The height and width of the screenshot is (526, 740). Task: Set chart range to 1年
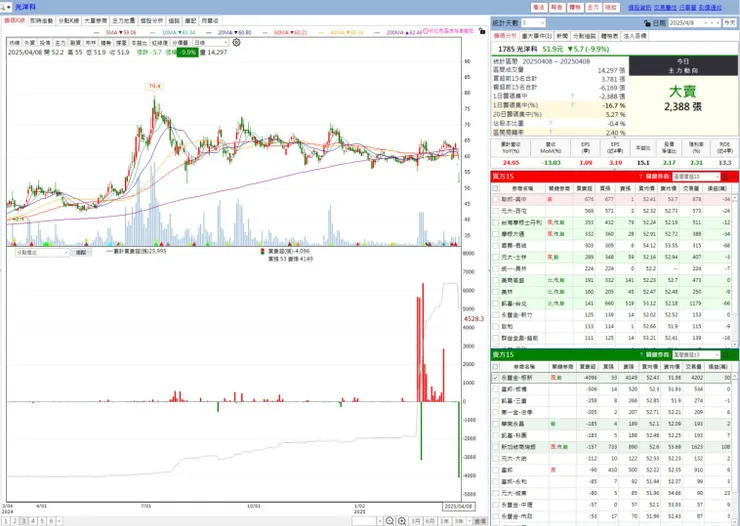(x=445, y=521)
